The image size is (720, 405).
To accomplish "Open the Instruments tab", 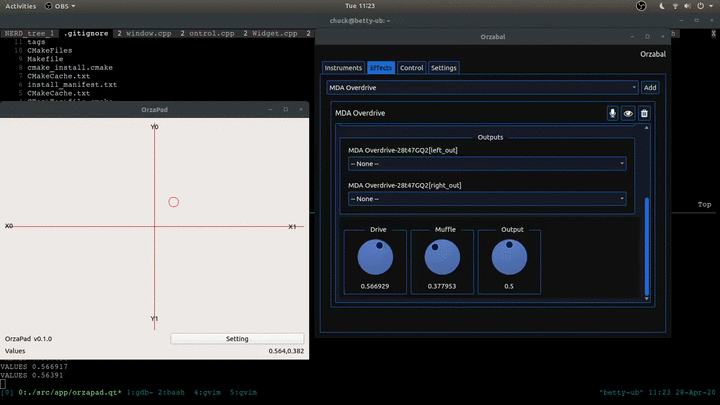I will 343,68.
